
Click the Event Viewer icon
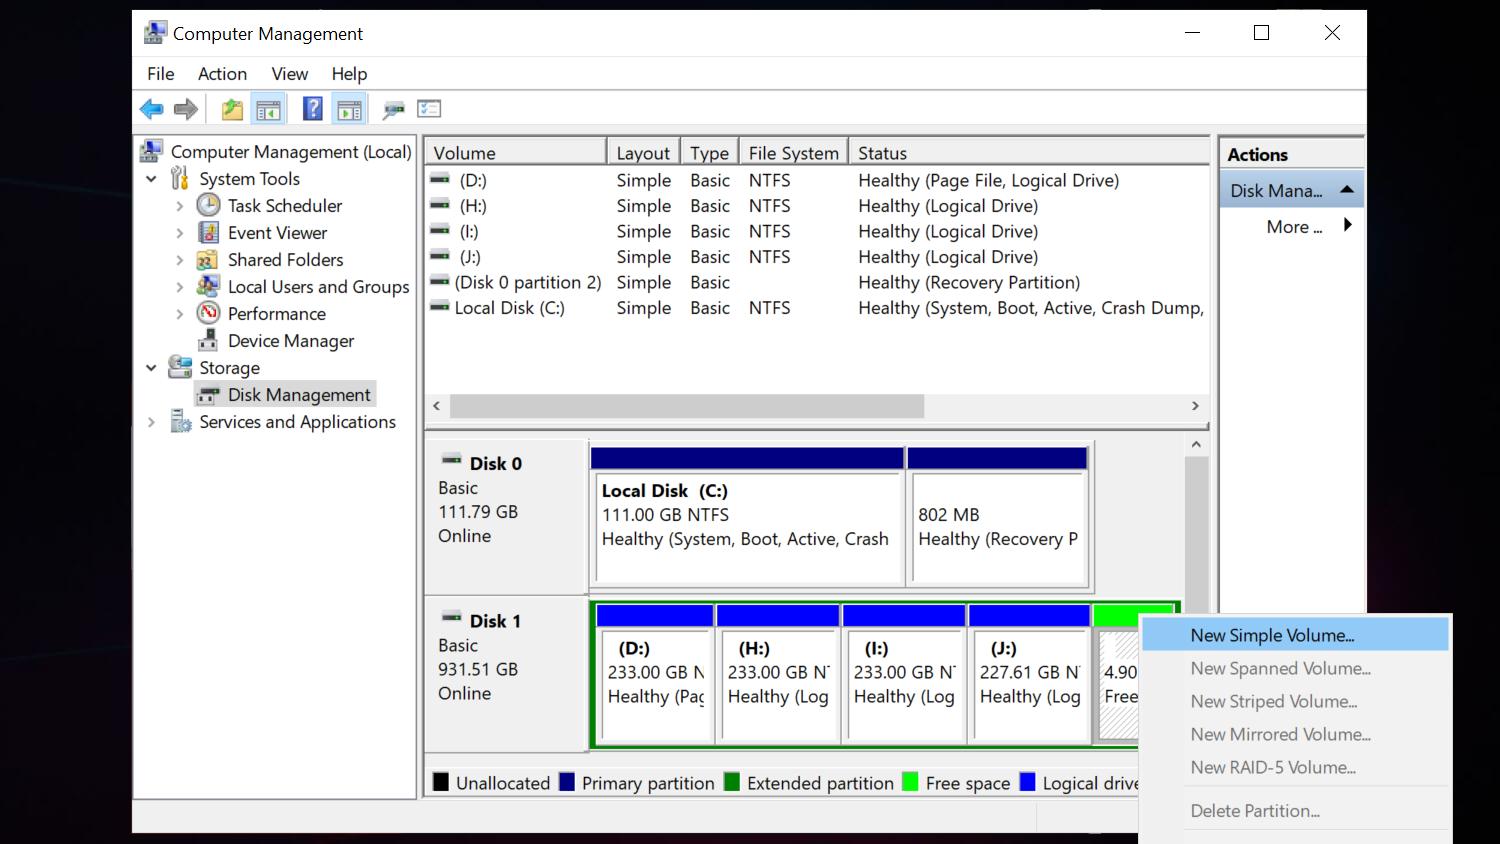point(208,232)
